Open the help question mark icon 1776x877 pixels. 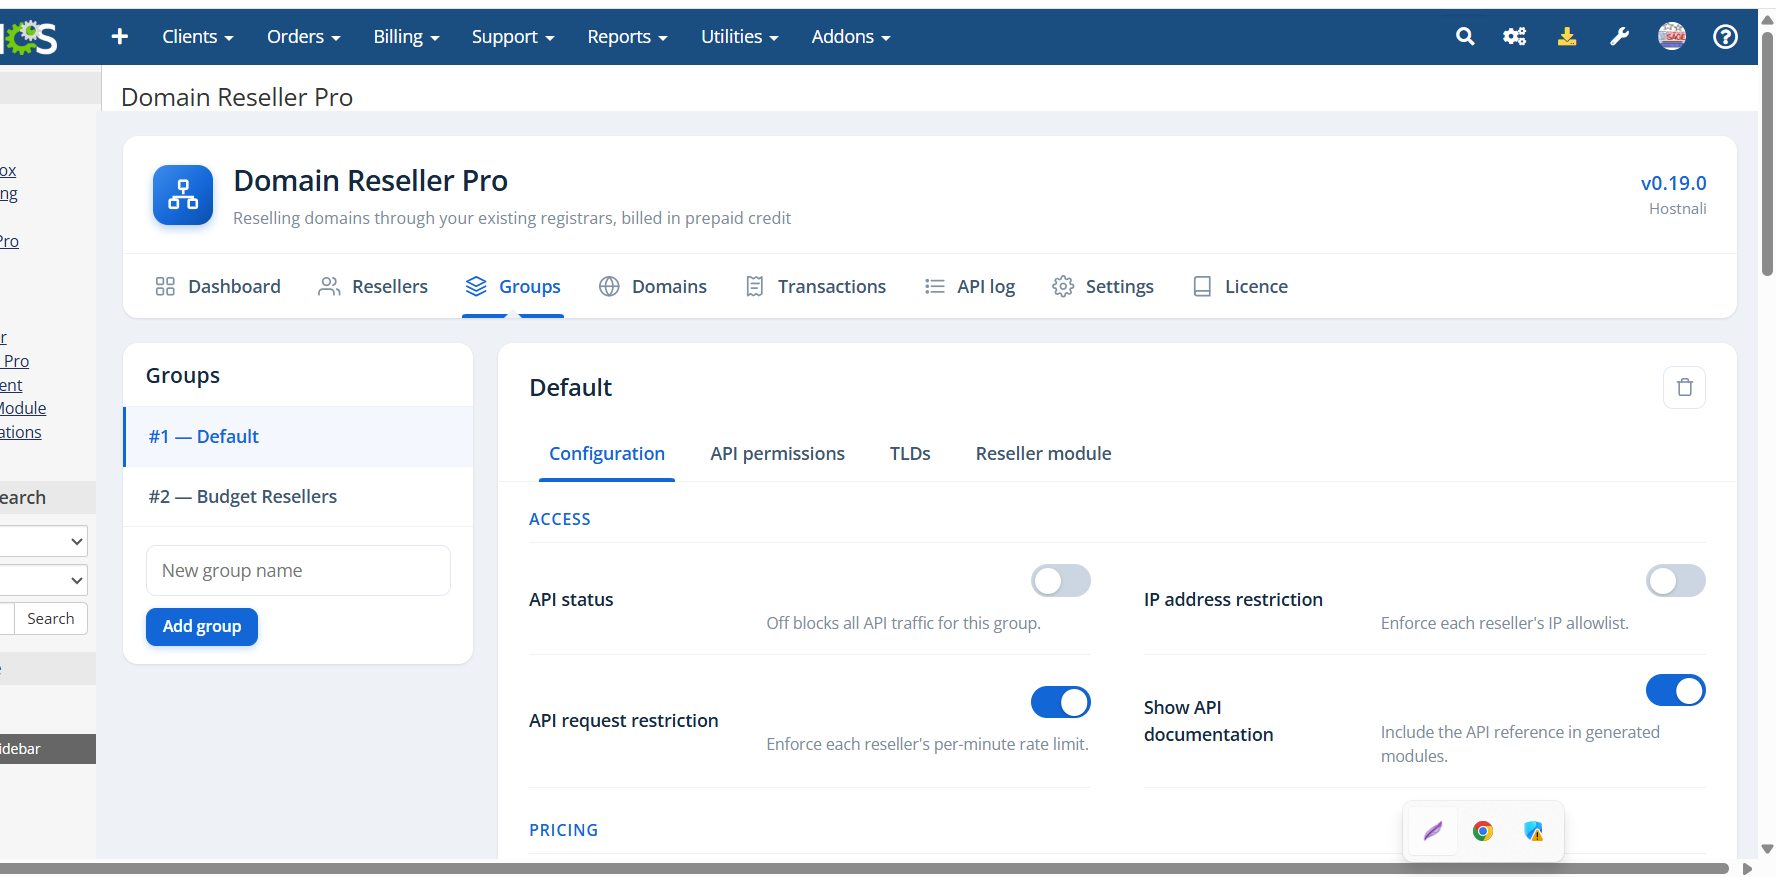point(1725,37)
